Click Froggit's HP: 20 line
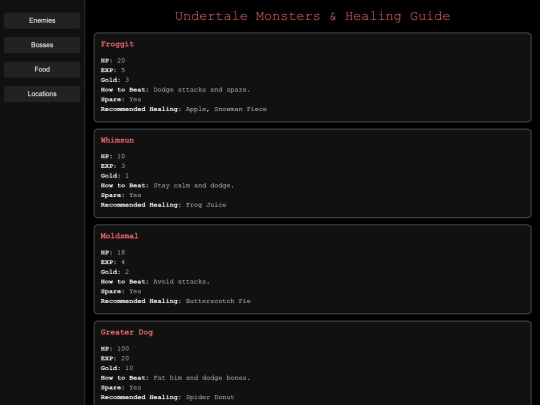 click(x=113, y=61)
